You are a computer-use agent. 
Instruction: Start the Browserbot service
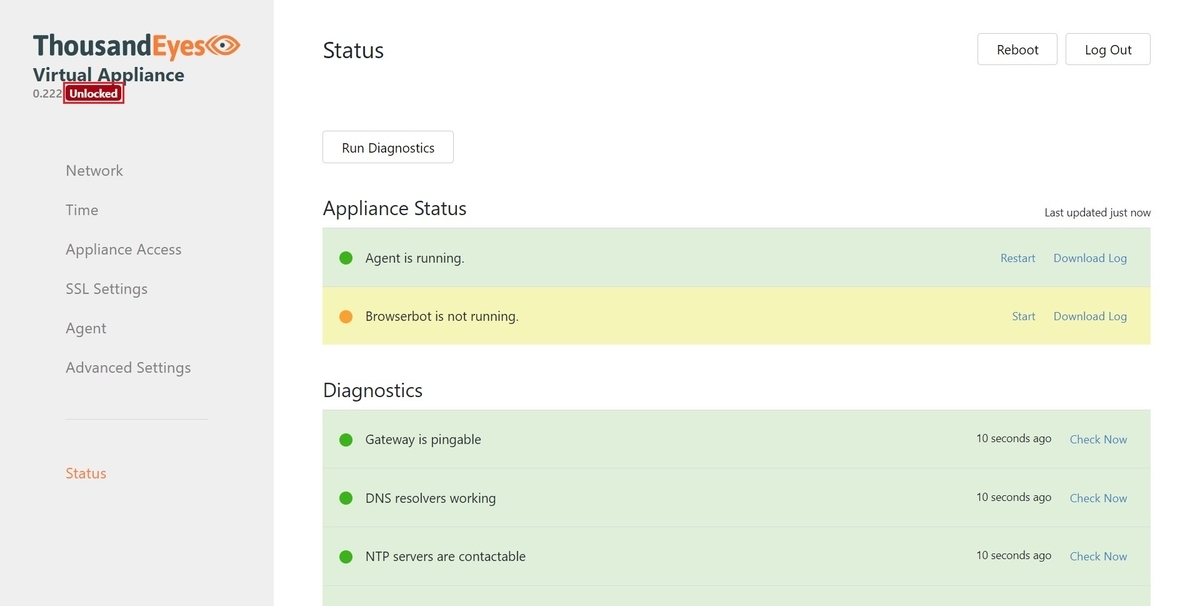click(x=1022, y=315)
